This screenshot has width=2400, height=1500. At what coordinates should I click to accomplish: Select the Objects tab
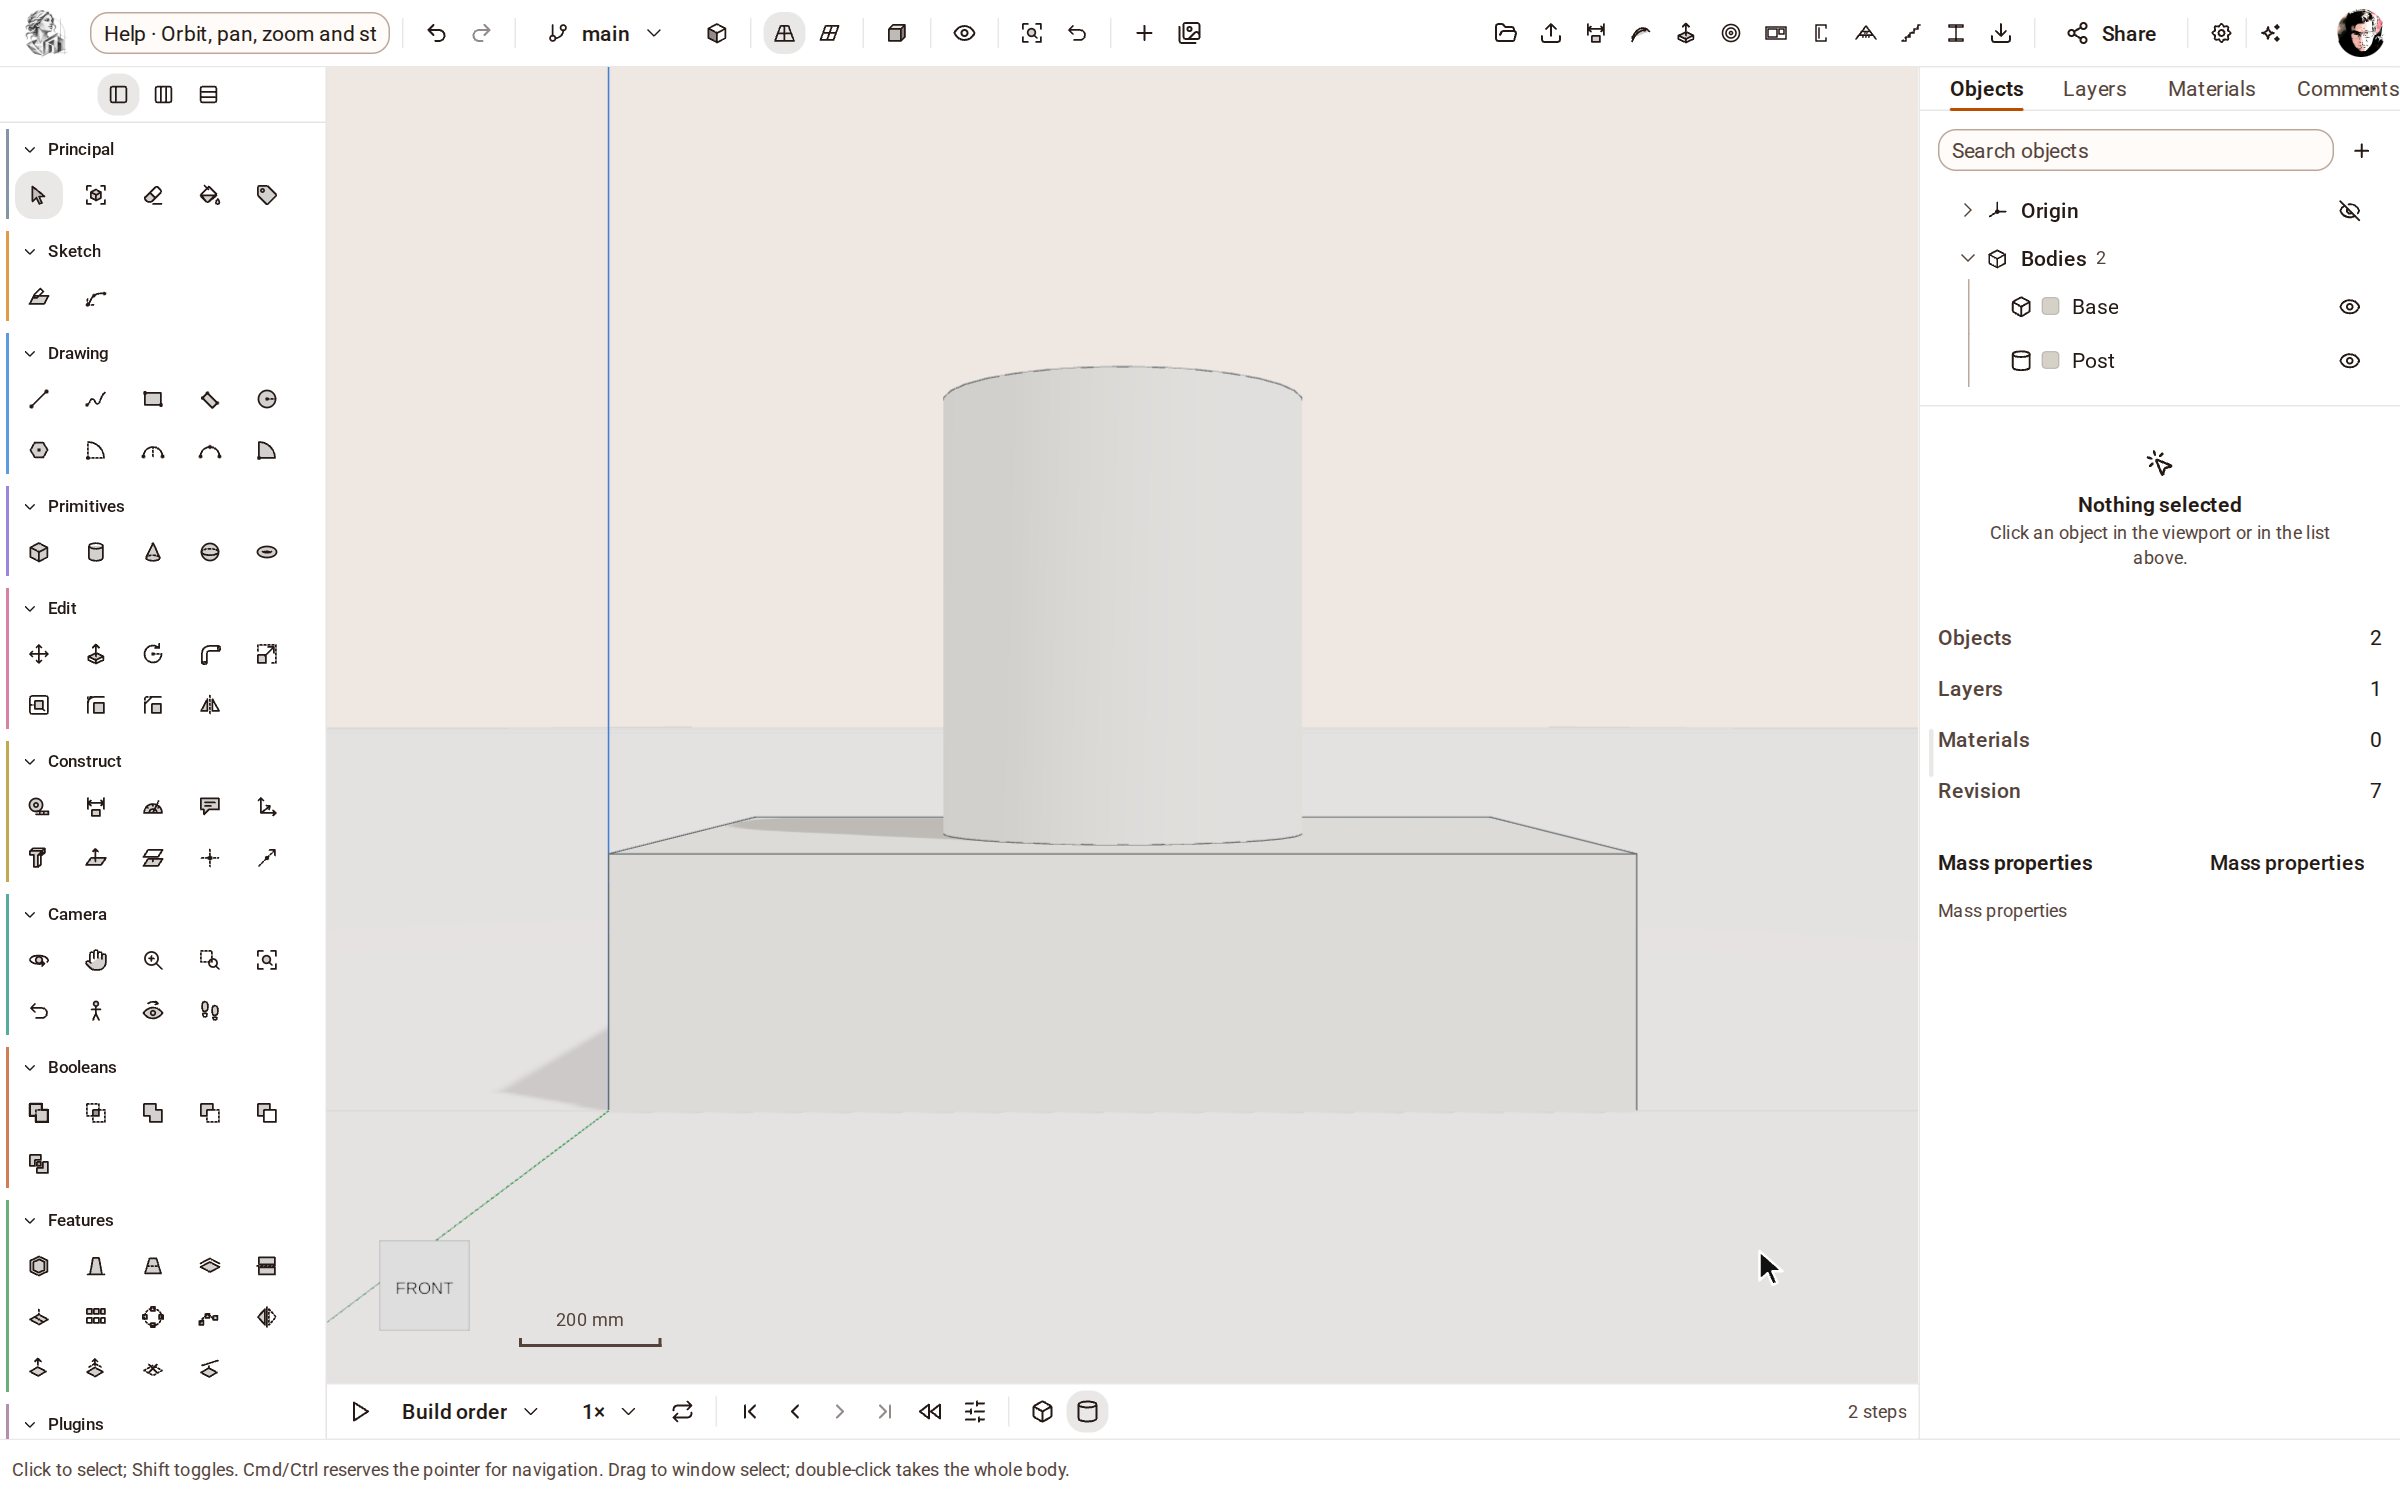pyautogui.click(x=1986, y=89)
